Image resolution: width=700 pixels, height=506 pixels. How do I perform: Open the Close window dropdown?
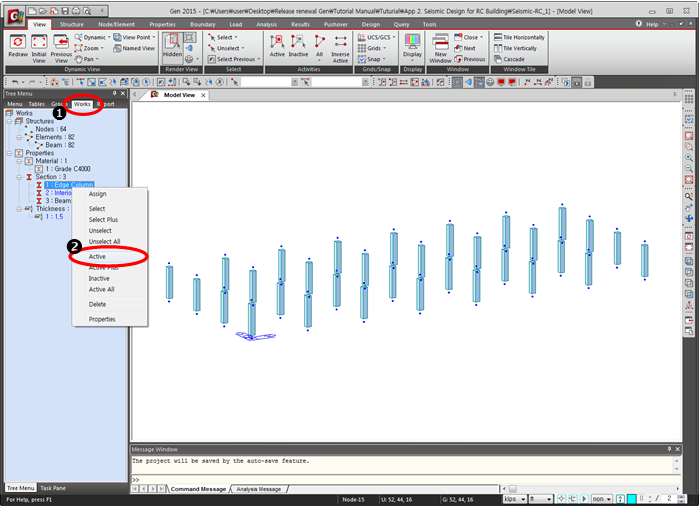point(469,38)
